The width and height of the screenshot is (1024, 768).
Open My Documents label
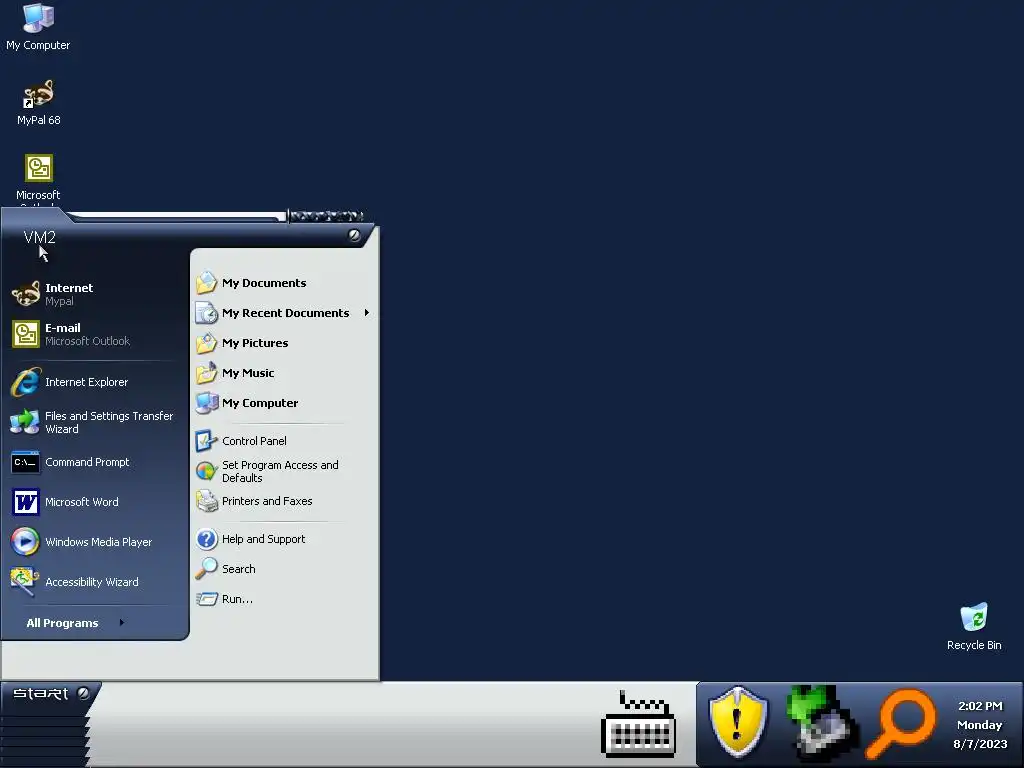[x=264, y=283]
